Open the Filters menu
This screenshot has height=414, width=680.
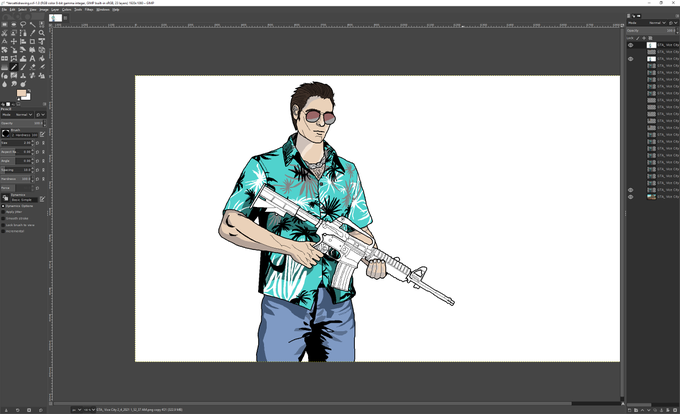point(89,9)
